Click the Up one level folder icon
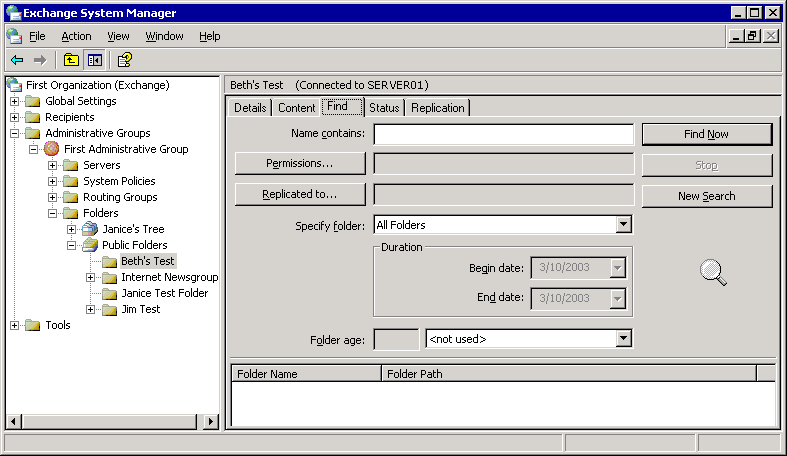This screenshot has height=456, width=787. 71,60
